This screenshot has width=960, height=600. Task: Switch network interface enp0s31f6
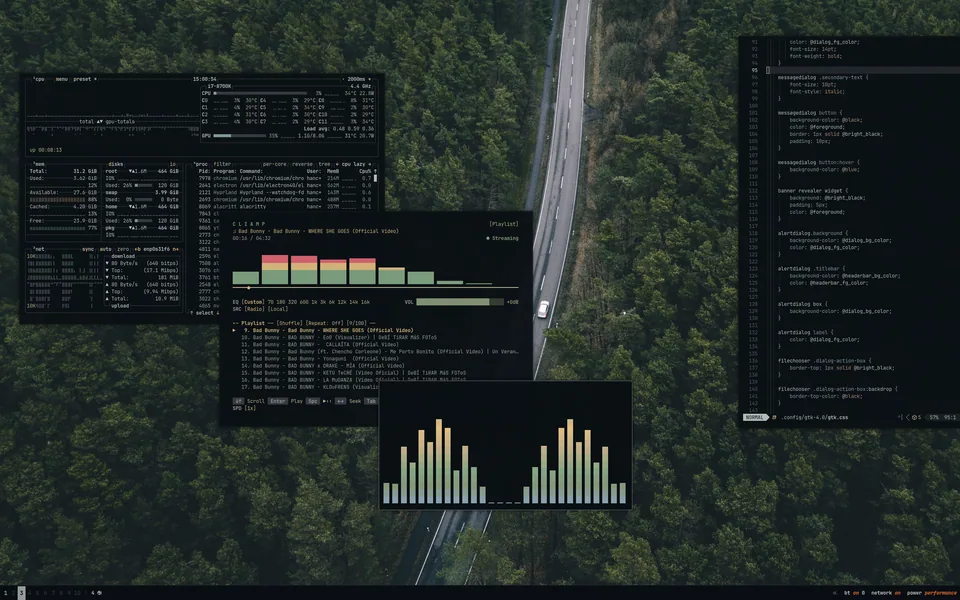pyautogui.click(x=156, y=249)
